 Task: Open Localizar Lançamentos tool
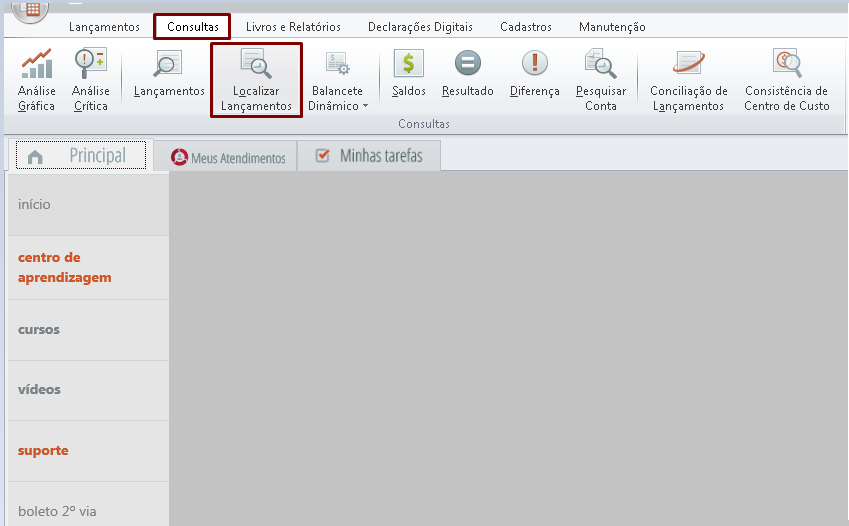[256, 80]
